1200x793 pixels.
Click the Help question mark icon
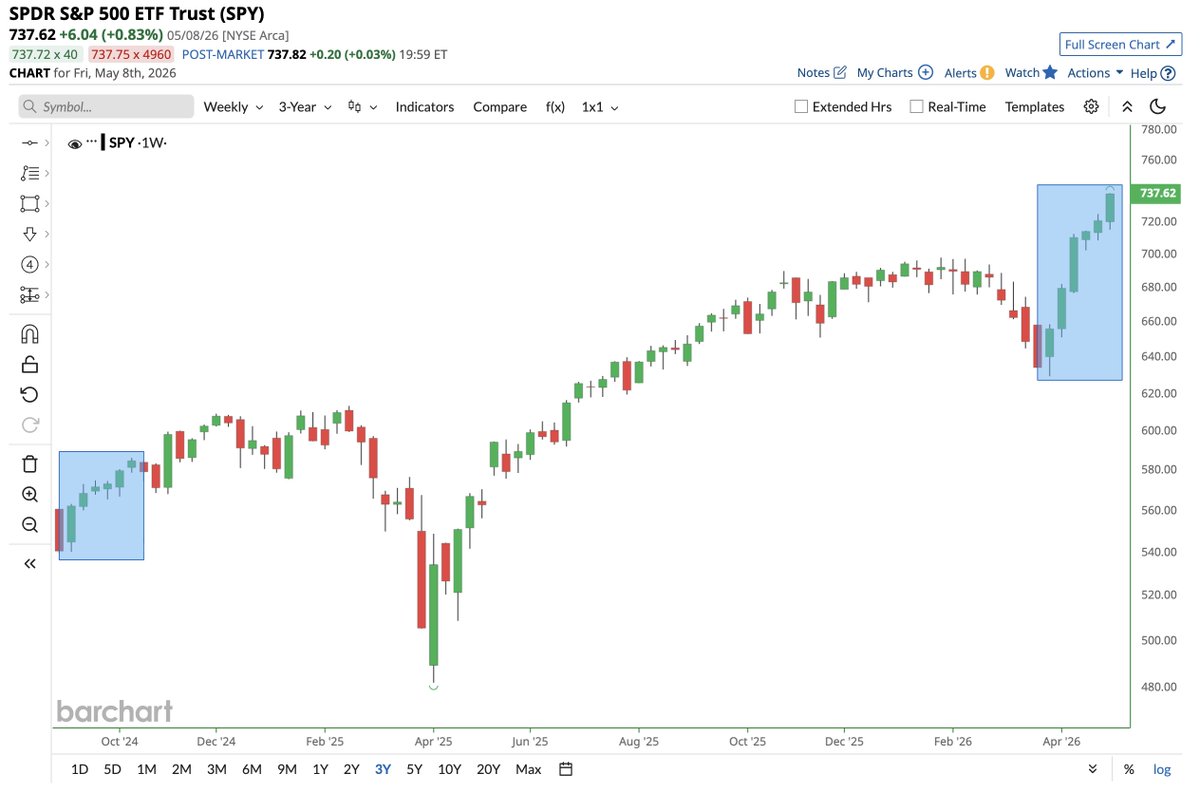coord(1168,73)
